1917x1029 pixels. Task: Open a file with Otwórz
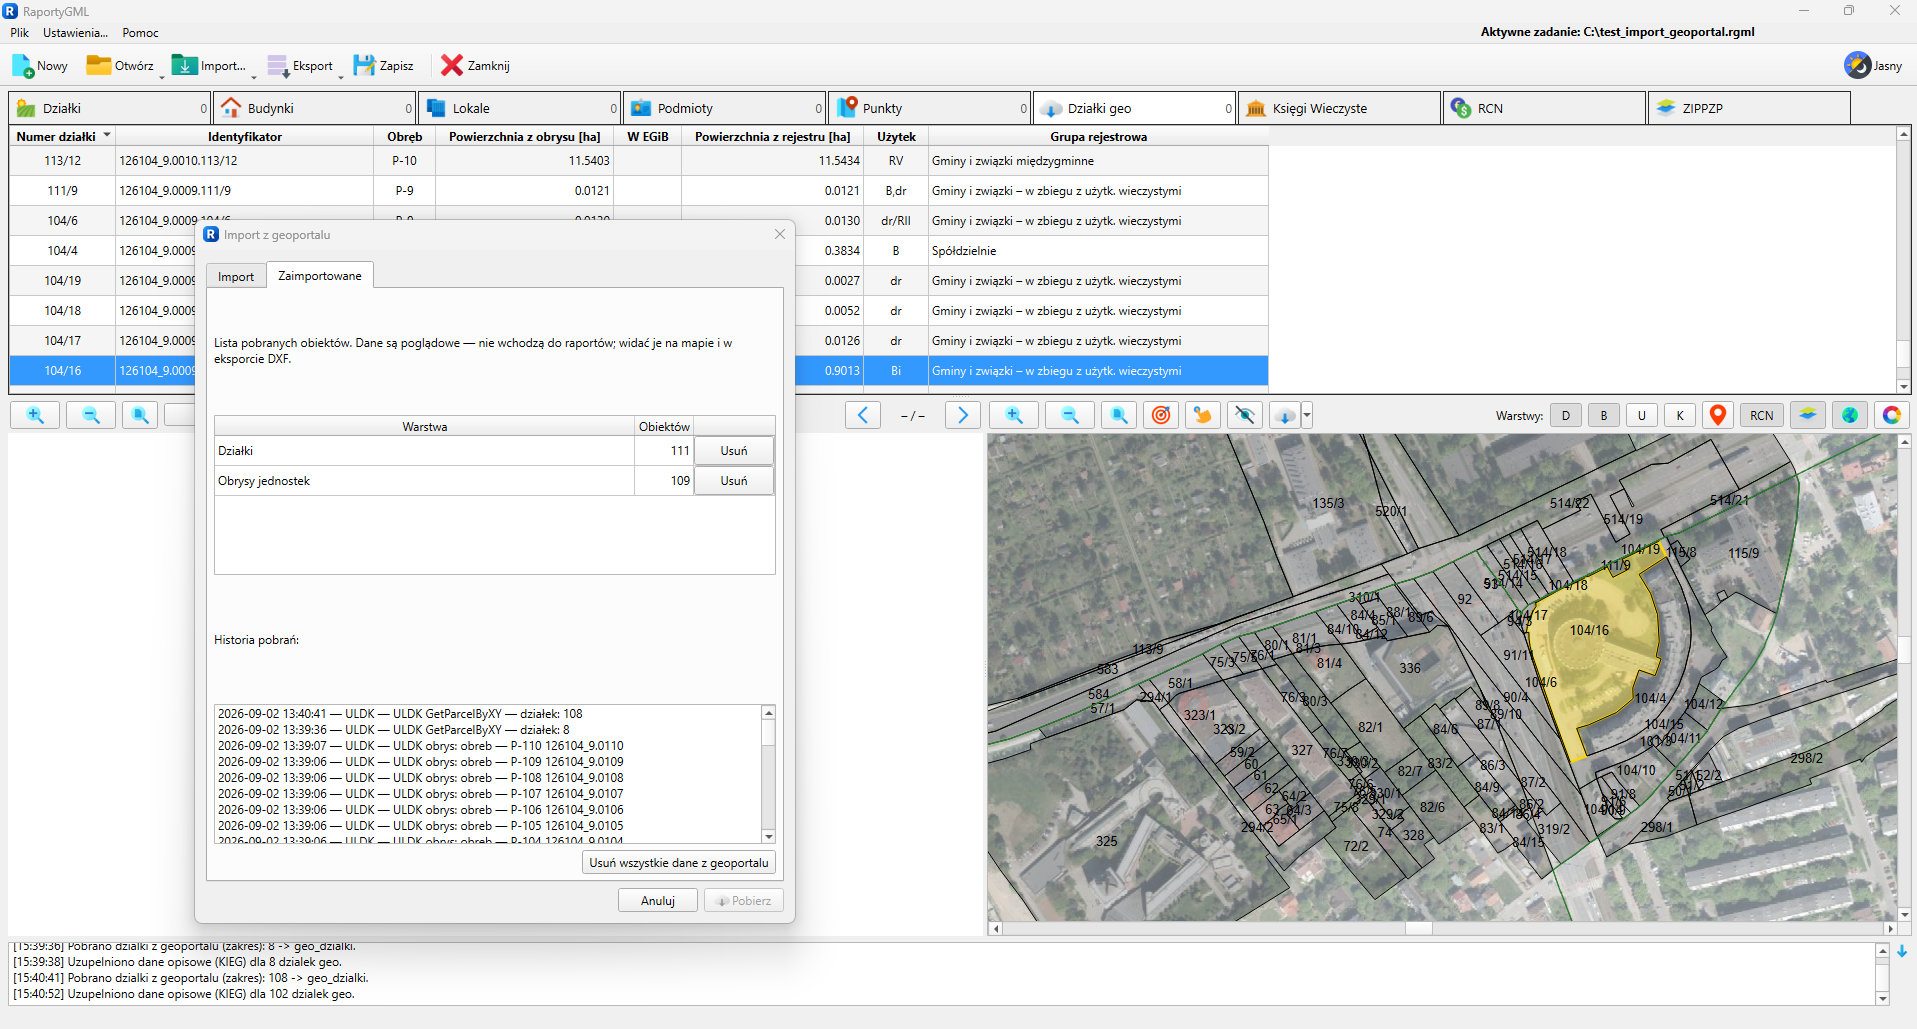coord(121,66)
